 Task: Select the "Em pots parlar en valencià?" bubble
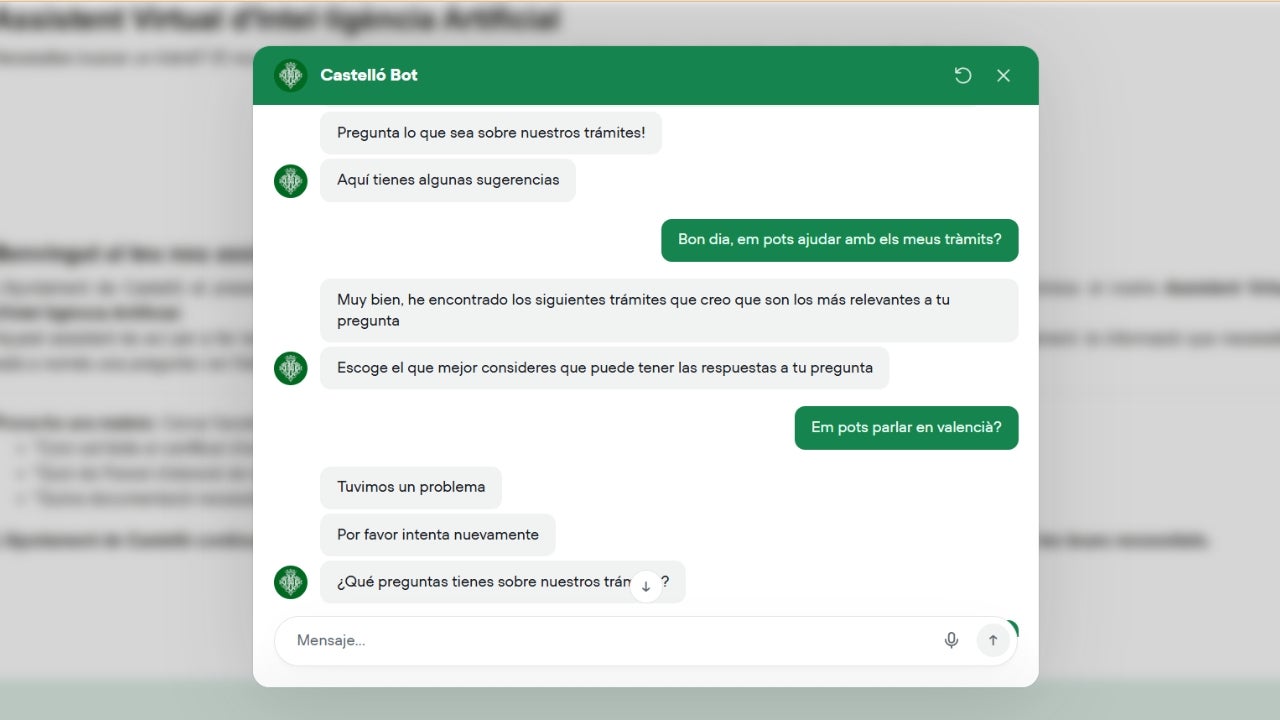click(x=906, y=428)
